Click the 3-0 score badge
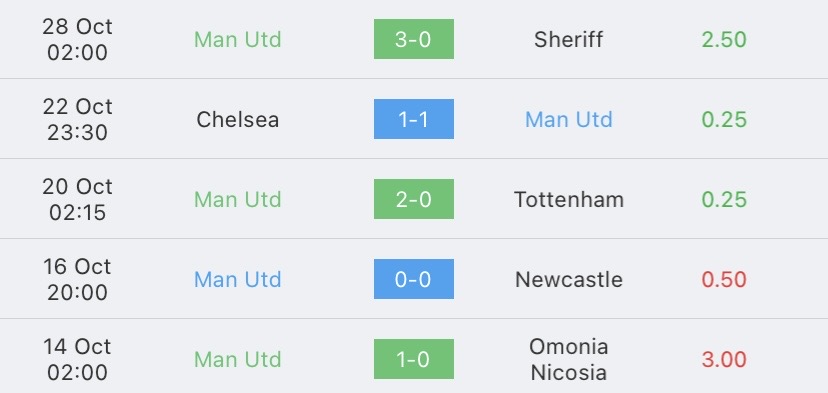This screenshot has width=828, height=393. 413,39
